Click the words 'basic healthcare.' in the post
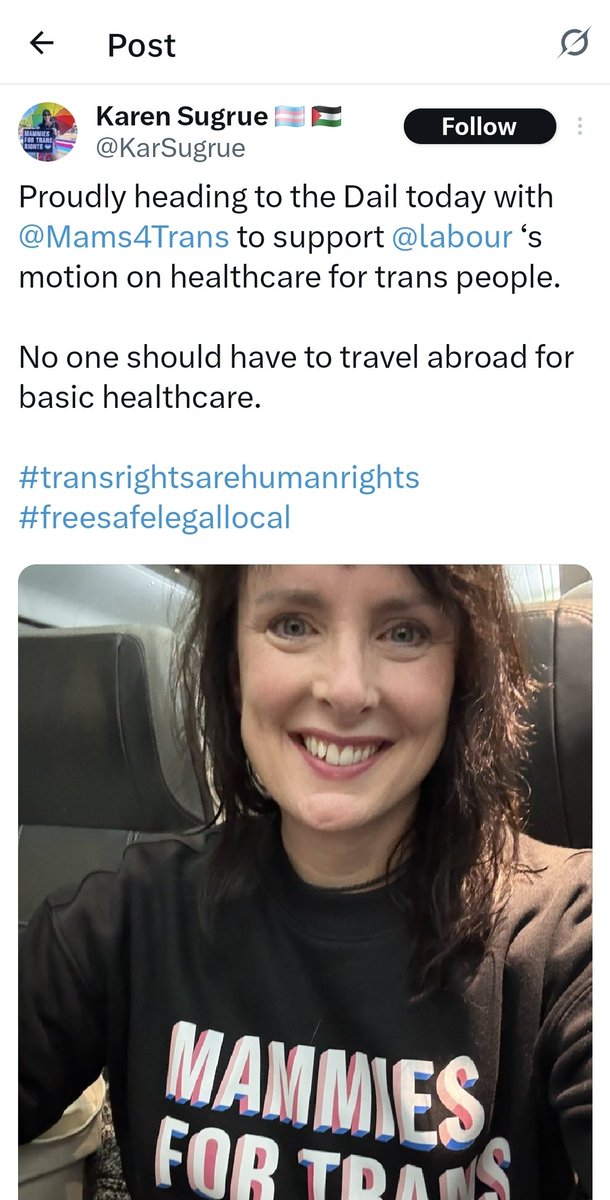610x1200 pixels. pos(139,397)
